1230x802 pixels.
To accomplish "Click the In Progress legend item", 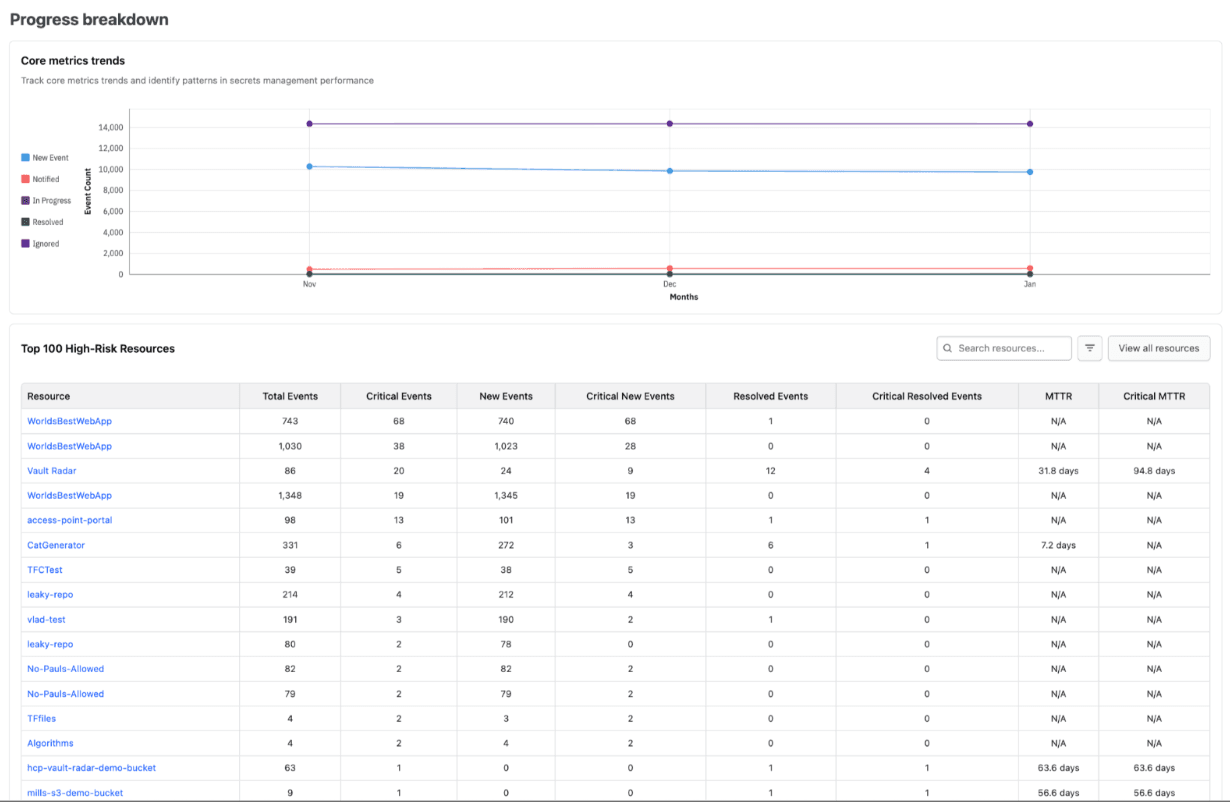I will point(24,200).
